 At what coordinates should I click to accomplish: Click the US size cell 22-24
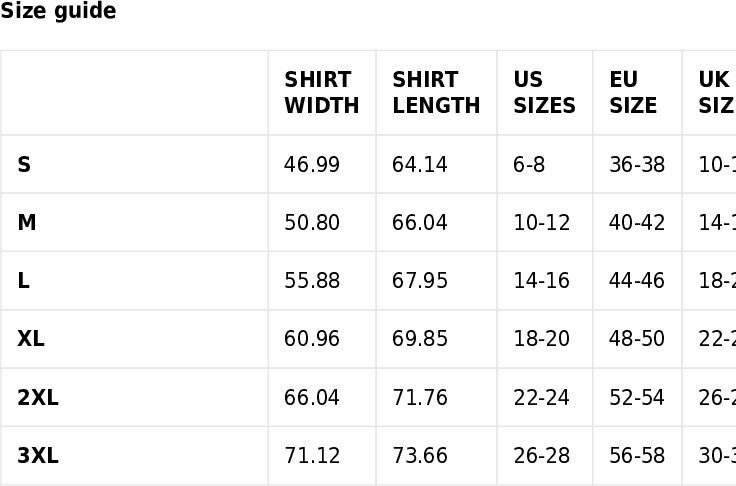pos(541,398)
